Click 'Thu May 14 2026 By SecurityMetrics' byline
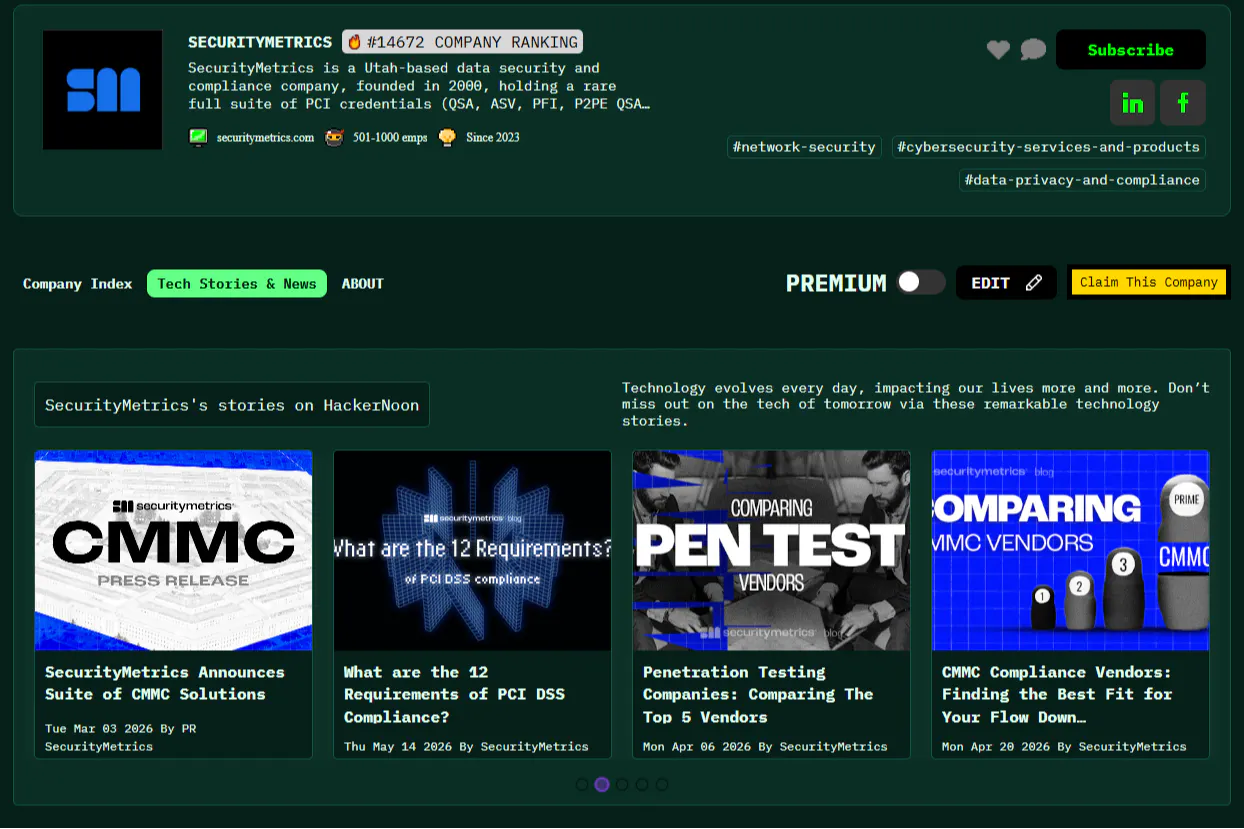 [466, 746]
